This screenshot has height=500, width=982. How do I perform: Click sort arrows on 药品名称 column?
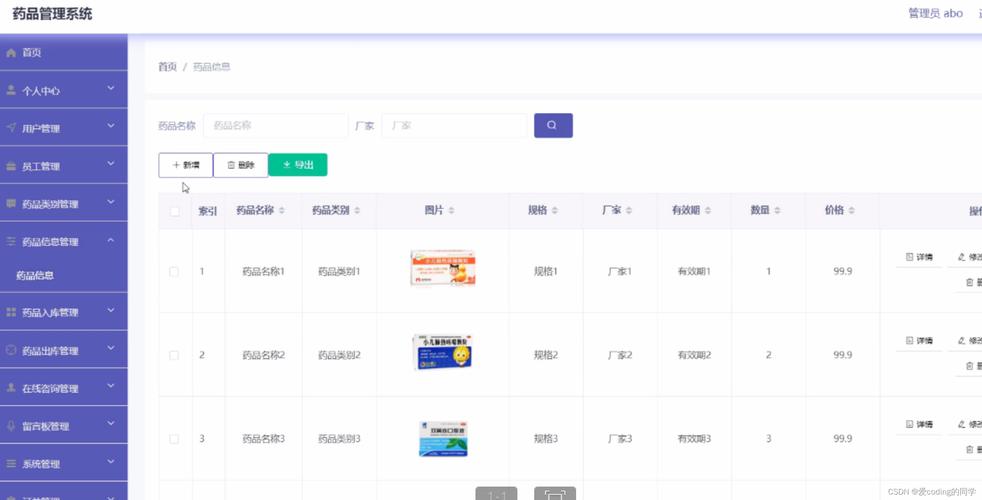282,211
